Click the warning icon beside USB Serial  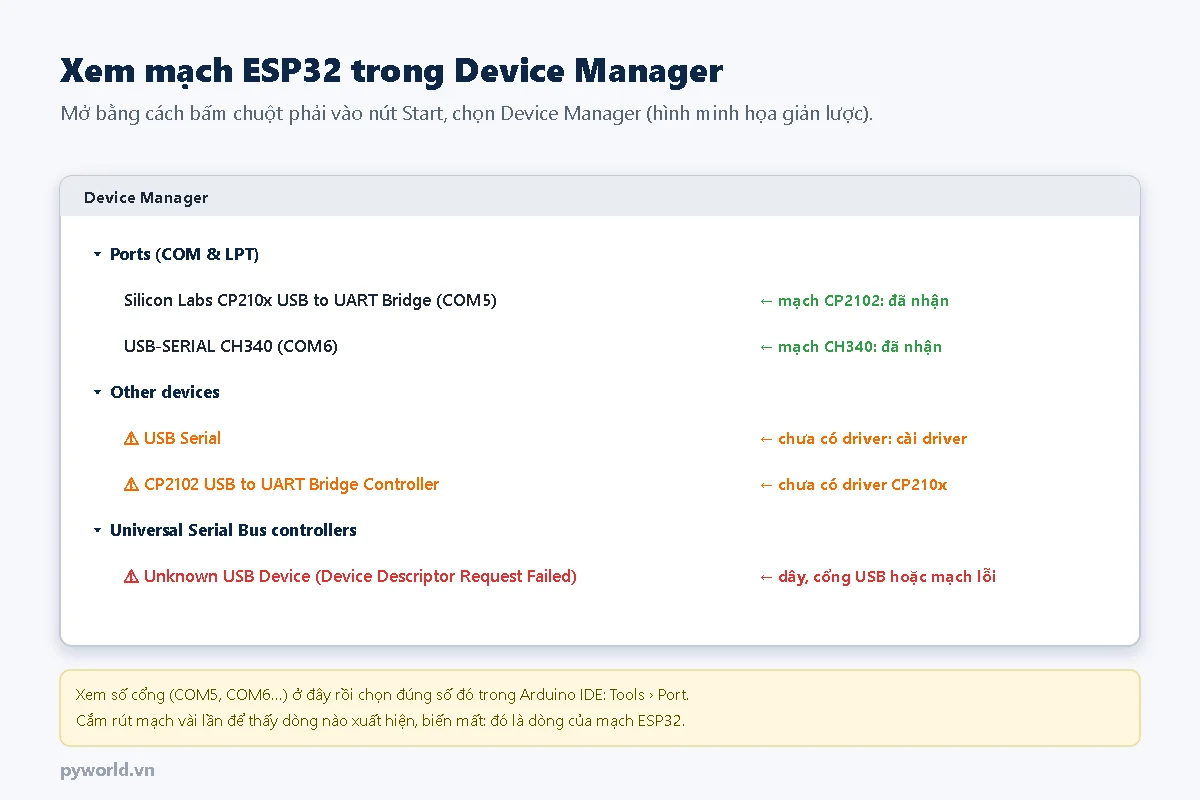point(131,438)
